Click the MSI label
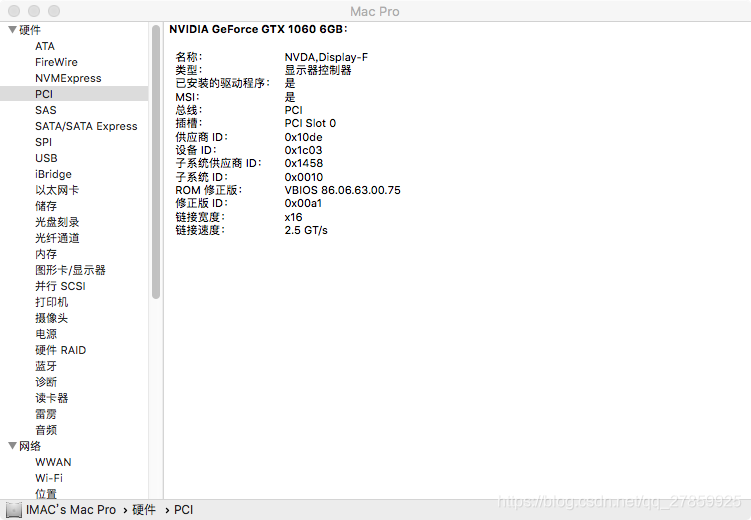This screenshot has height=520, width=751. click(187, 97)
